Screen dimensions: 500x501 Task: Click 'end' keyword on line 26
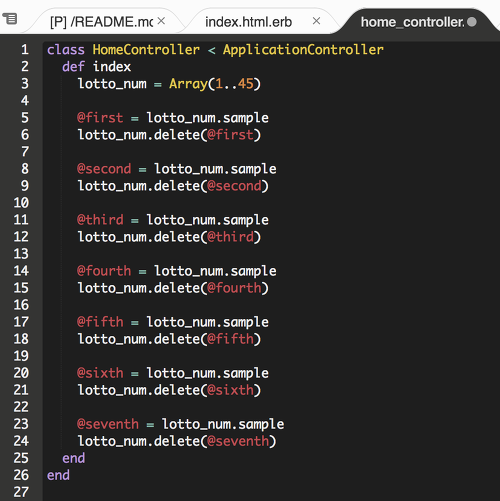pyautogui.click(x=58, y=475)
